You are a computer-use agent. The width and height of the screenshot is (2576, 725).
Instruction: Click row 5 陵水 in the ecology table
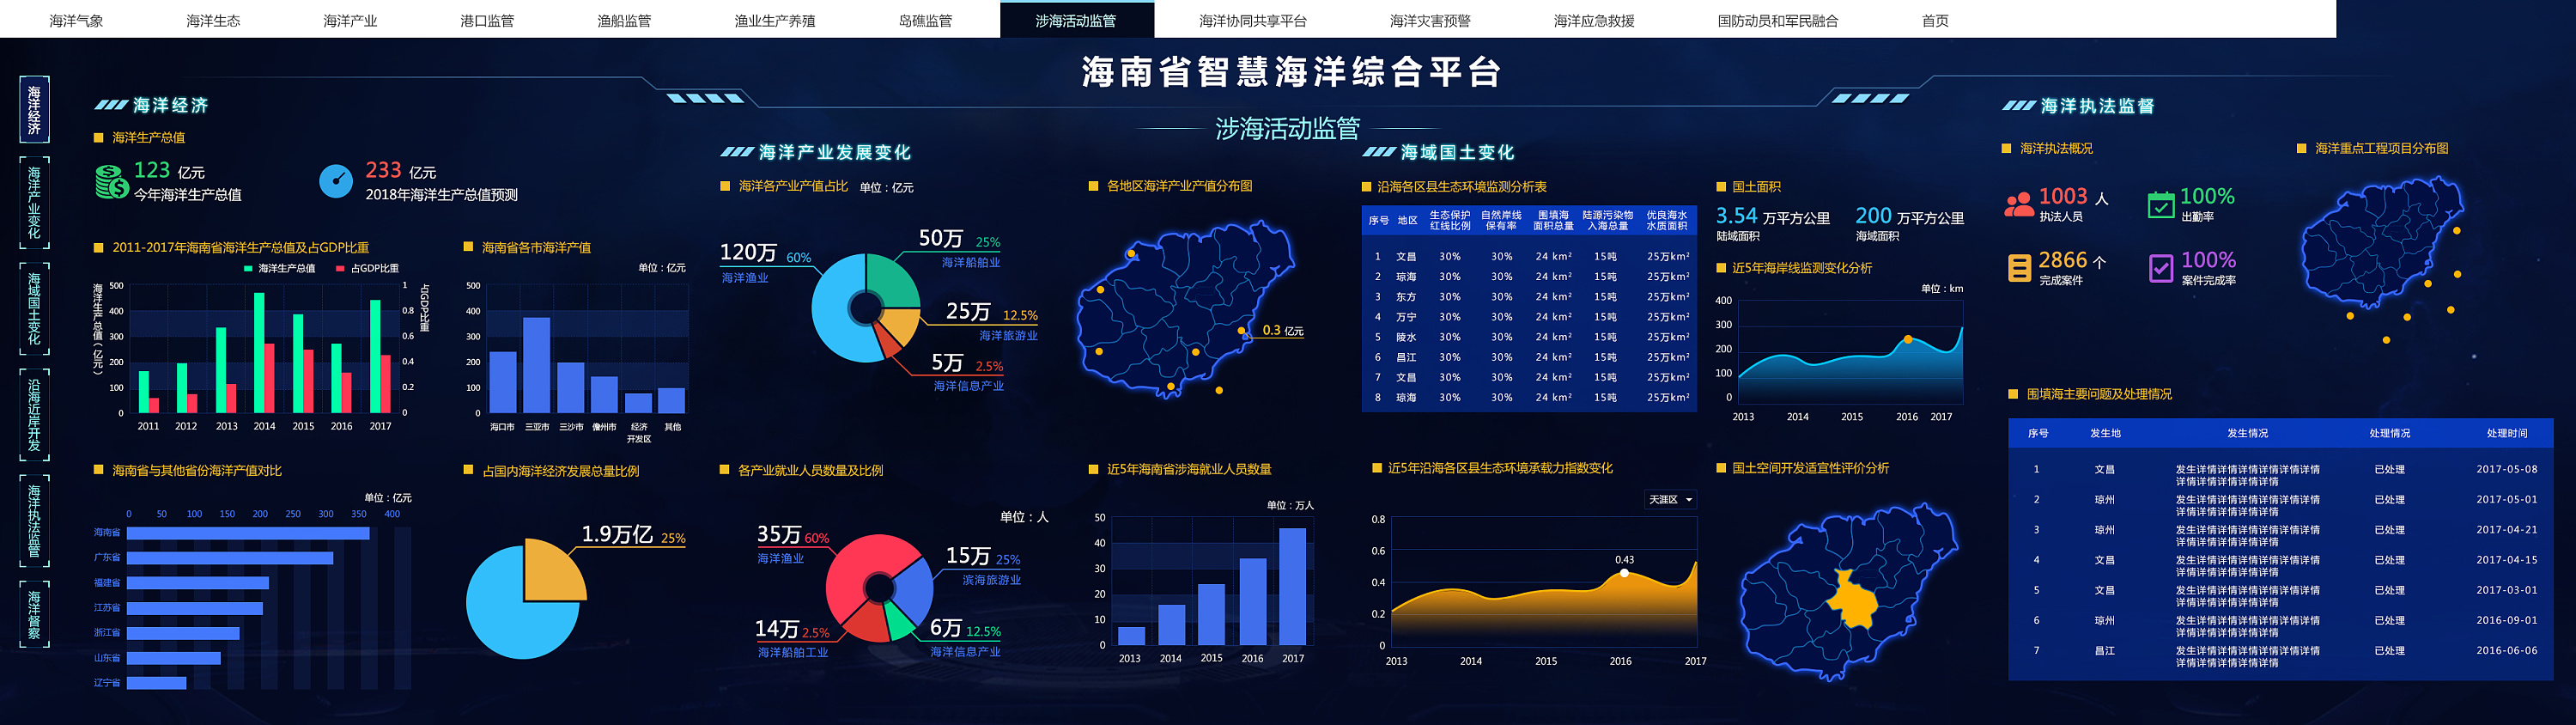(1529, 337)
